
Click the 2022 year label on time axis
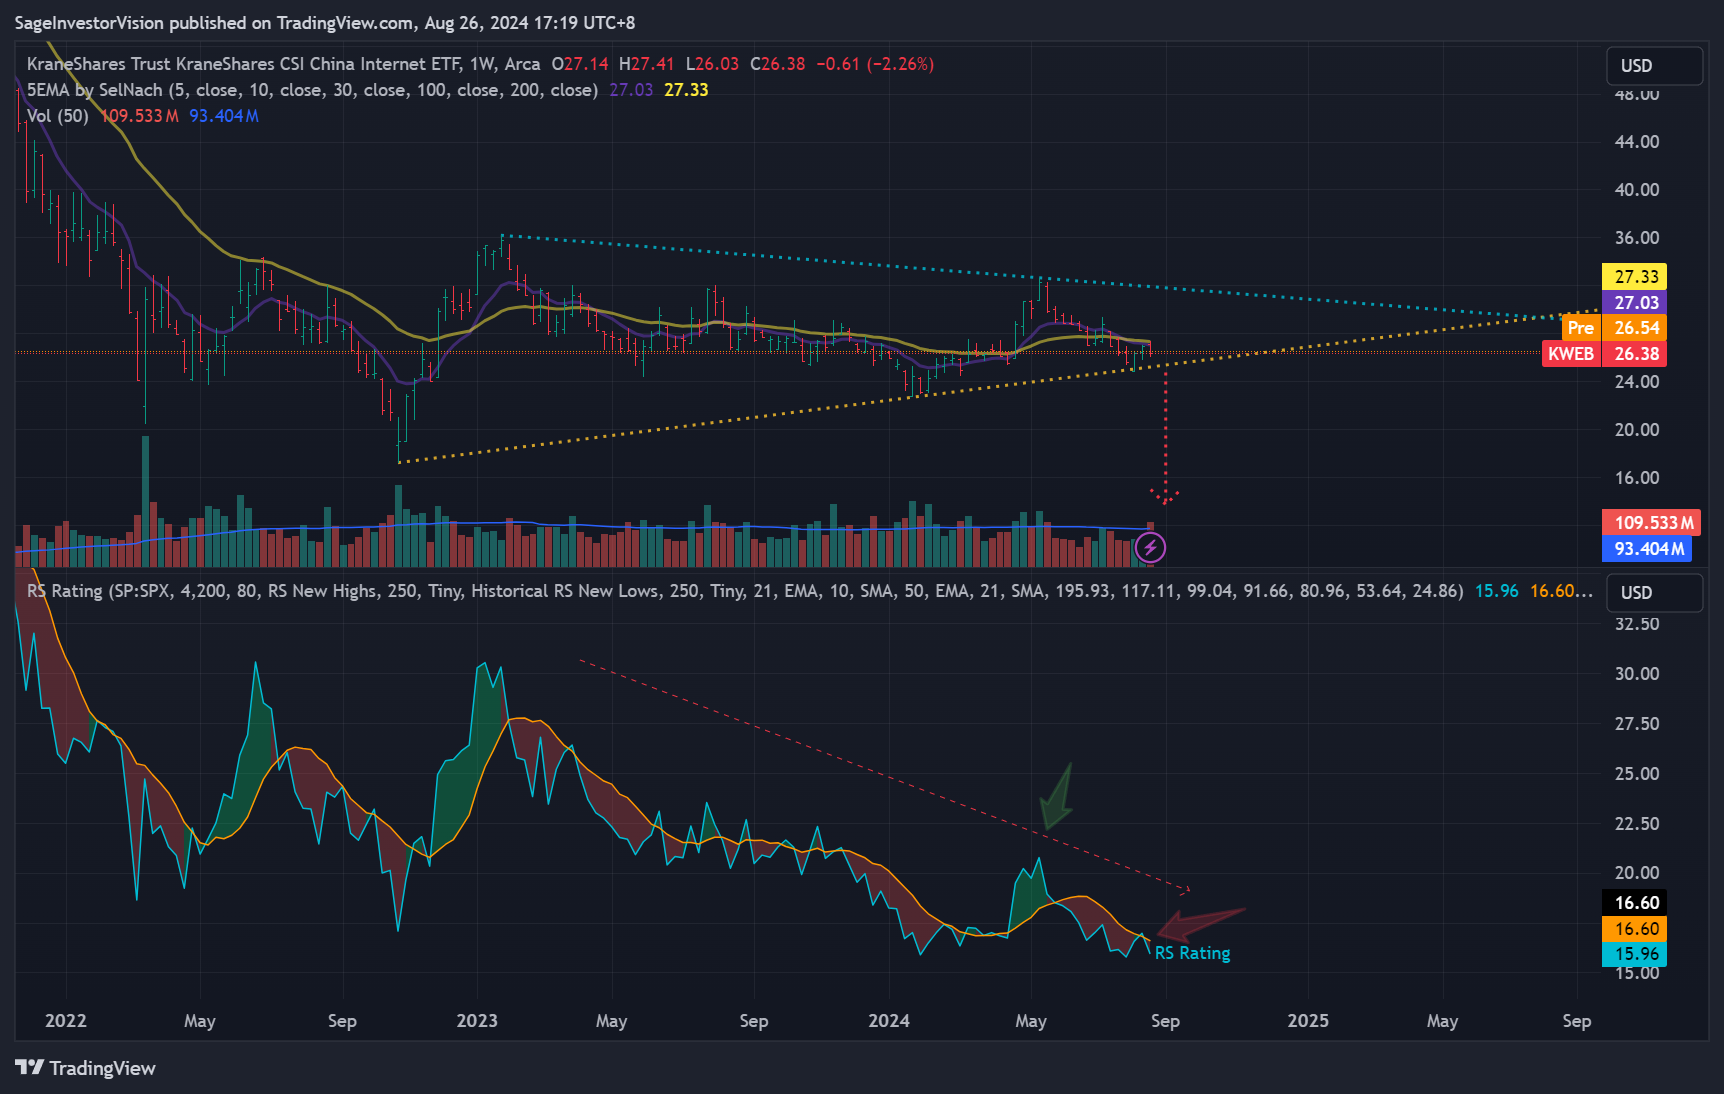(x=66, y=1021)
